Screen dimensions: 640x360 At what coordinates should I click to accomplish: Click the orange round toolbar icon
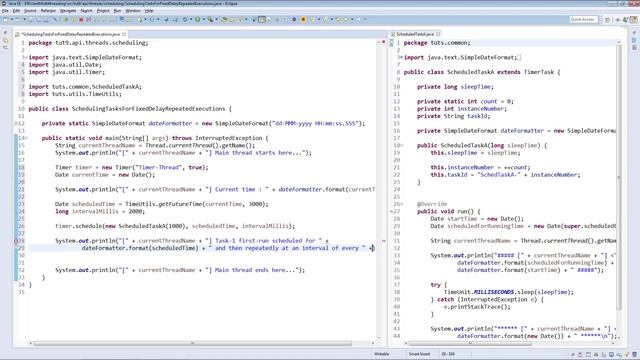pyautogui.click(x=303, y=19)
